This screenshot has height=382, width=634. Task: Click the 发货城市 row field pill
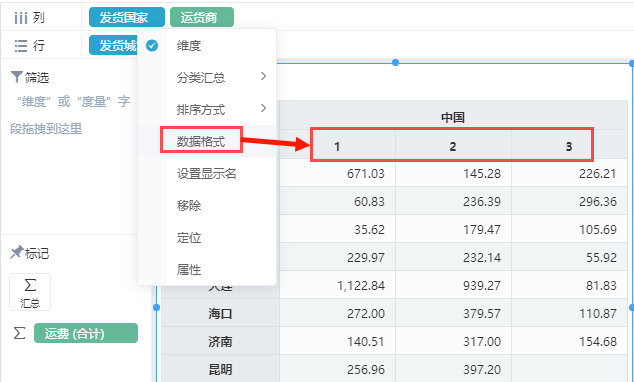113,45
